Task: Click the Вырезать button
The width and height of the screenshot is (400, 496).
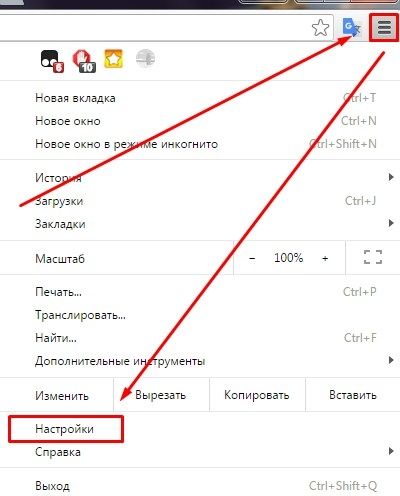Action: [161, 395]
